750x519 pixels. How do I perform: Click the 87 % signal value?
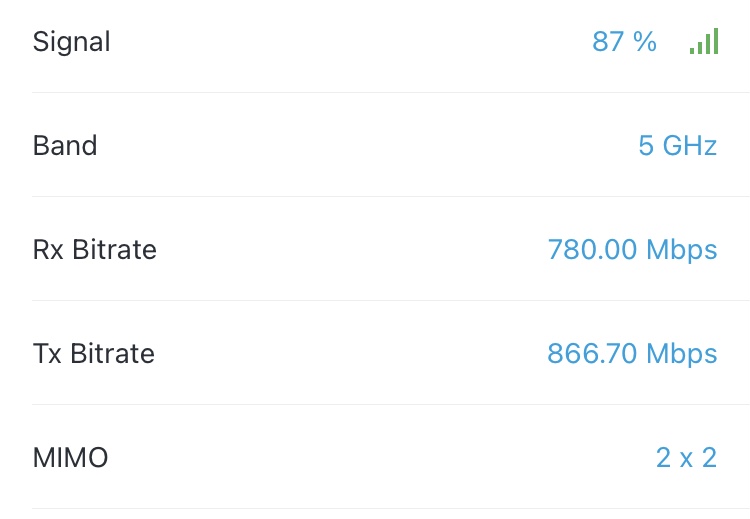624,42
